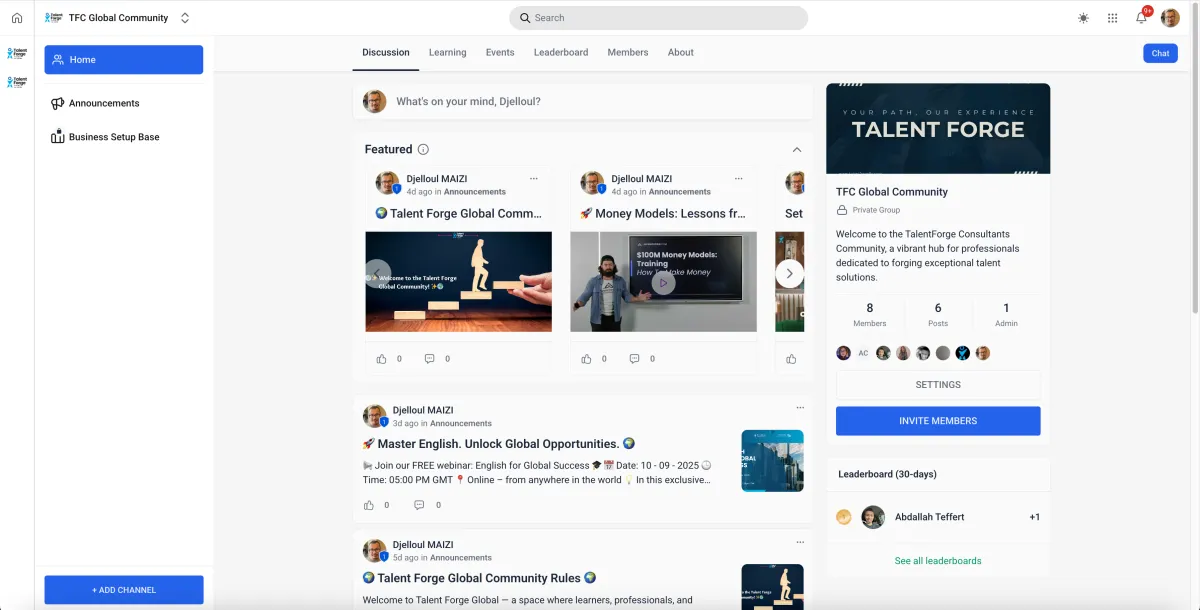Open the Money Models featured post title
The width and height of the screenshot is (1200, 610).
tap(663, 213)
